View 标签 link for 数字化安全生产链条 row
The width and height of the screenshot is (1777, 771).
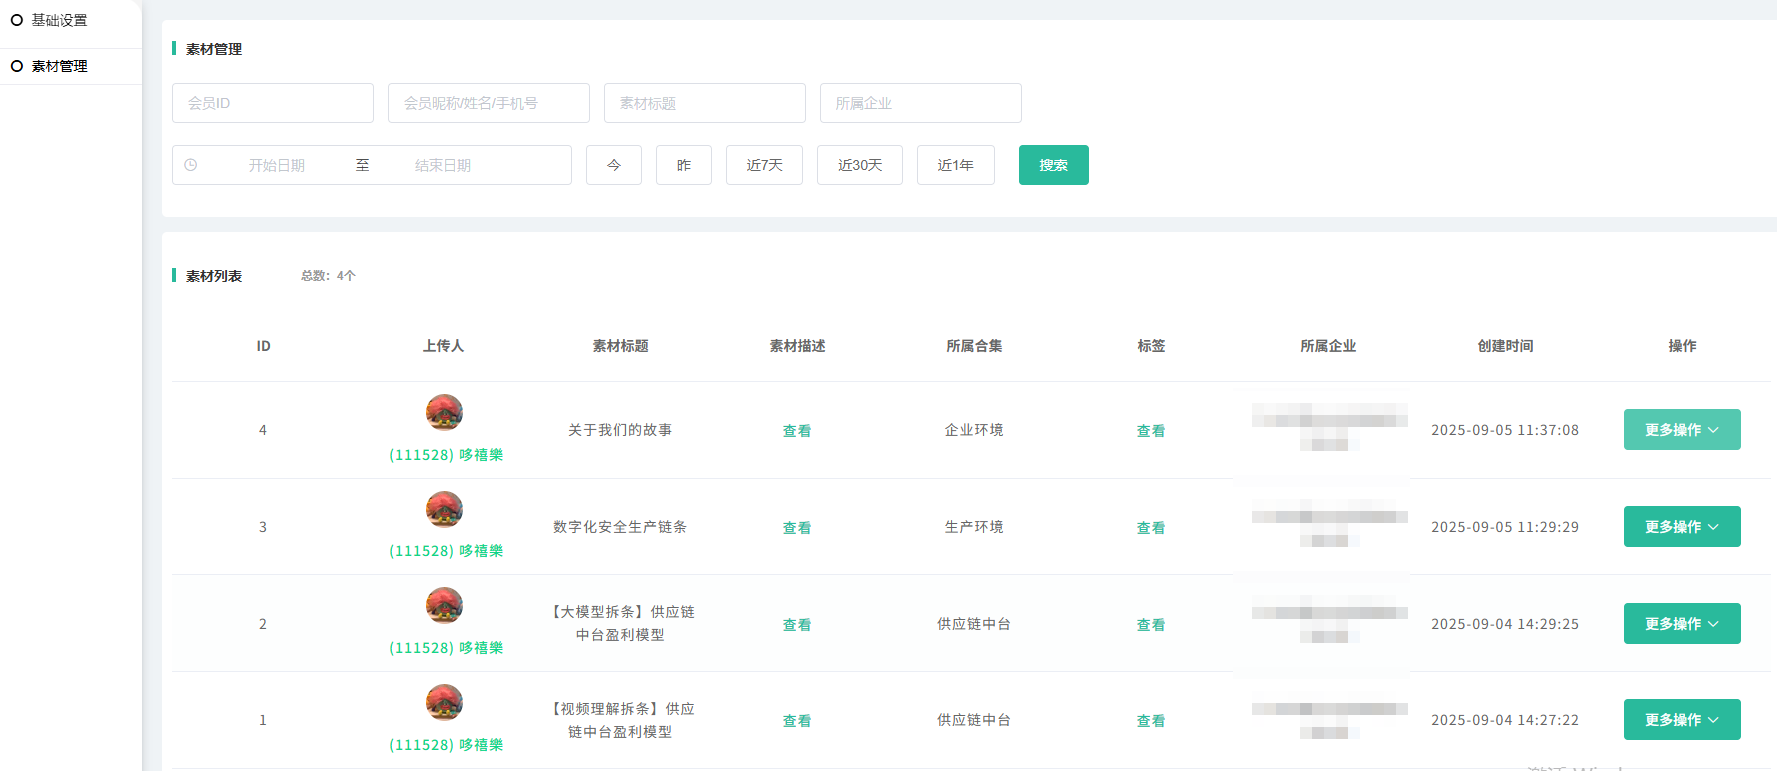pyautogui.click(x=1150, y=528)
